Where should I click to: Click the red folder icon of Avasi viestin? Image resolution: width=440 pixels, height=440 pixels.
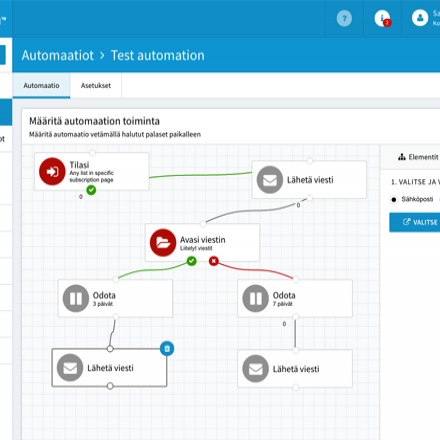[163, 242]
